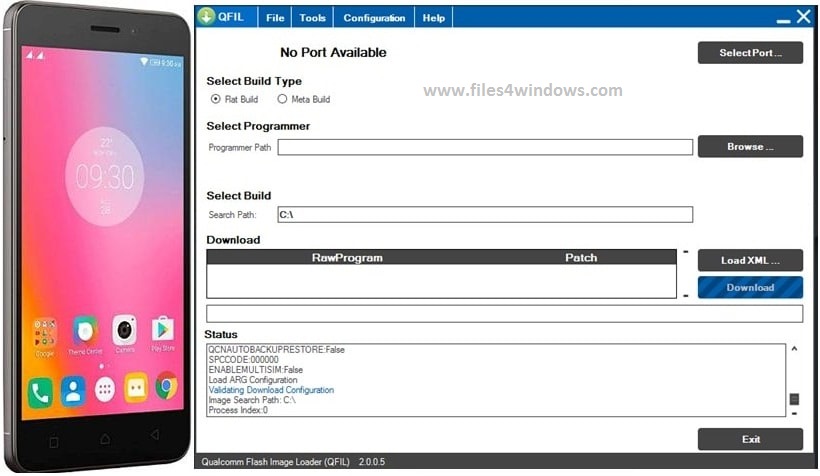
Task: Launch Chrome from the phone dock
Action: (167, 386)
